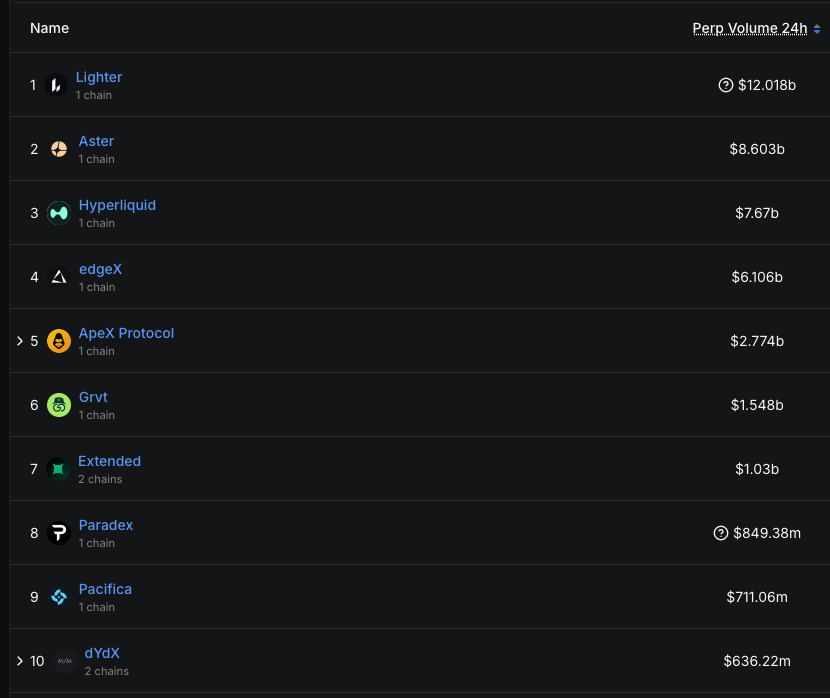Screen dimensions: 830x698
Task: Click the dYdX logo icon
Action: click(x=65, y=661)
